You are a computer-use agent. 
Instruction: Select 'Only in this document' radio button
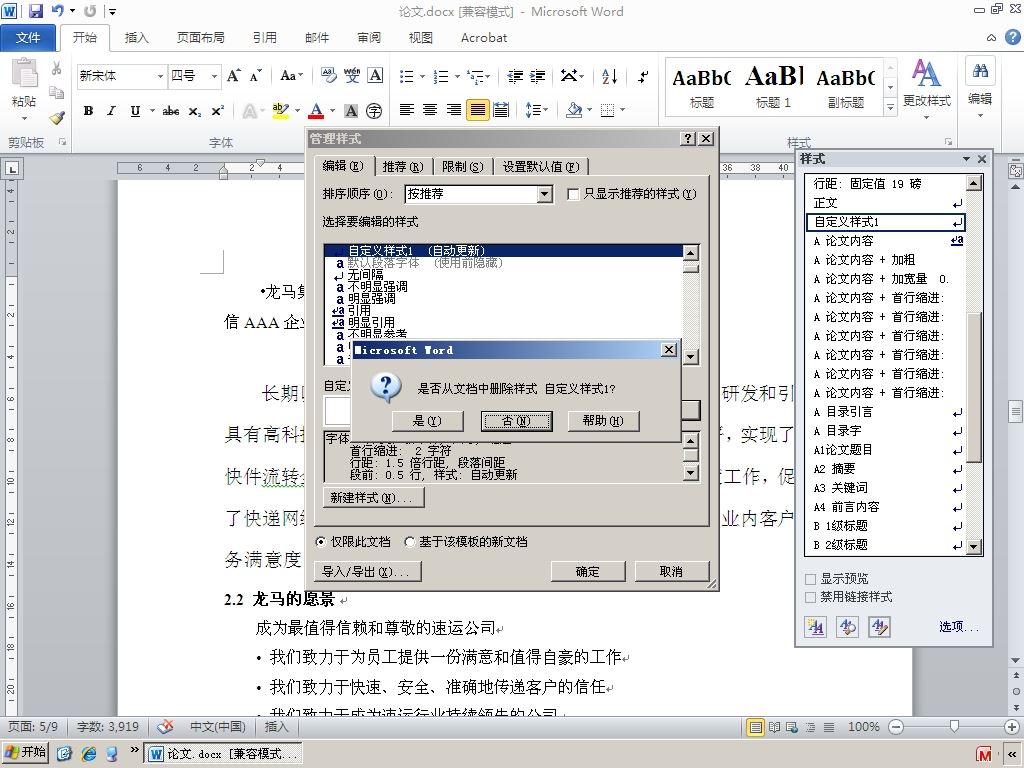coord(321,541)
